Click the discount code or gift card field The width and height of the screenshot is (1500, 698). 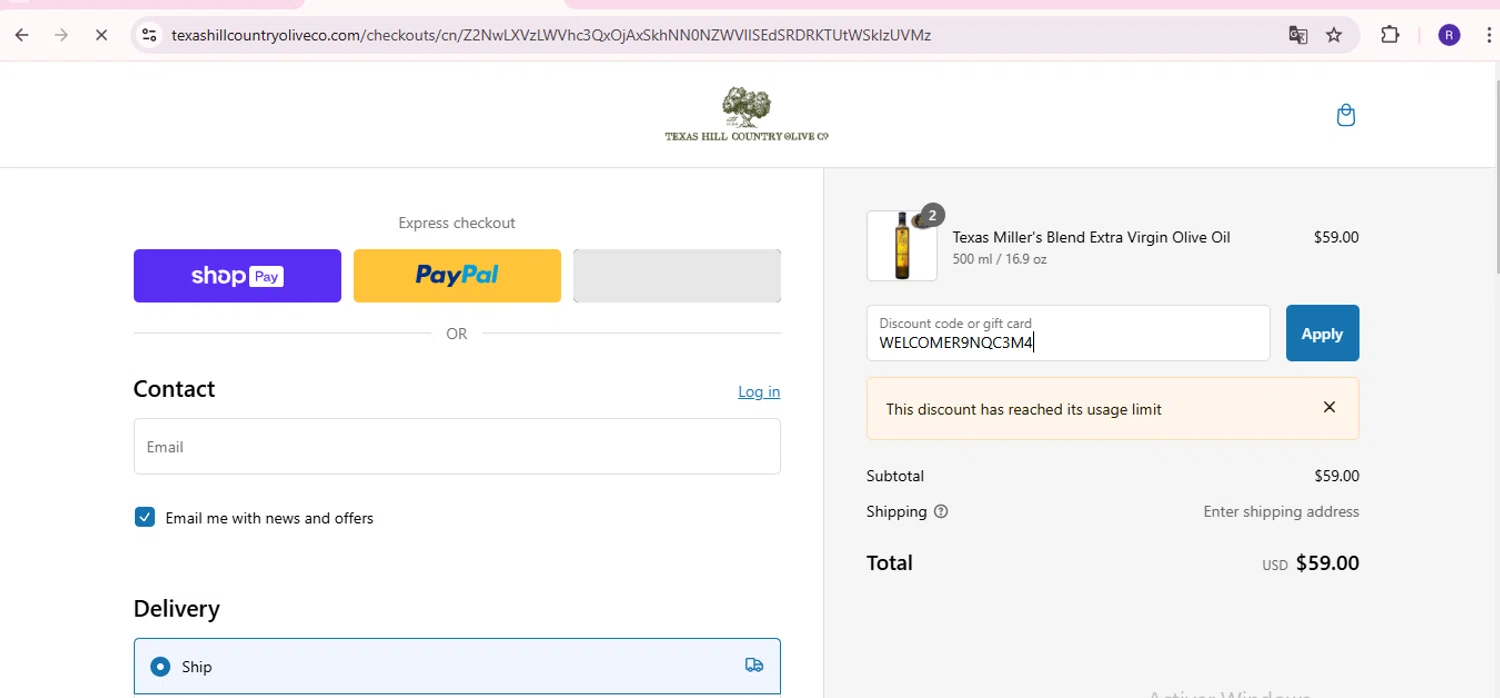click(1068, 333)
